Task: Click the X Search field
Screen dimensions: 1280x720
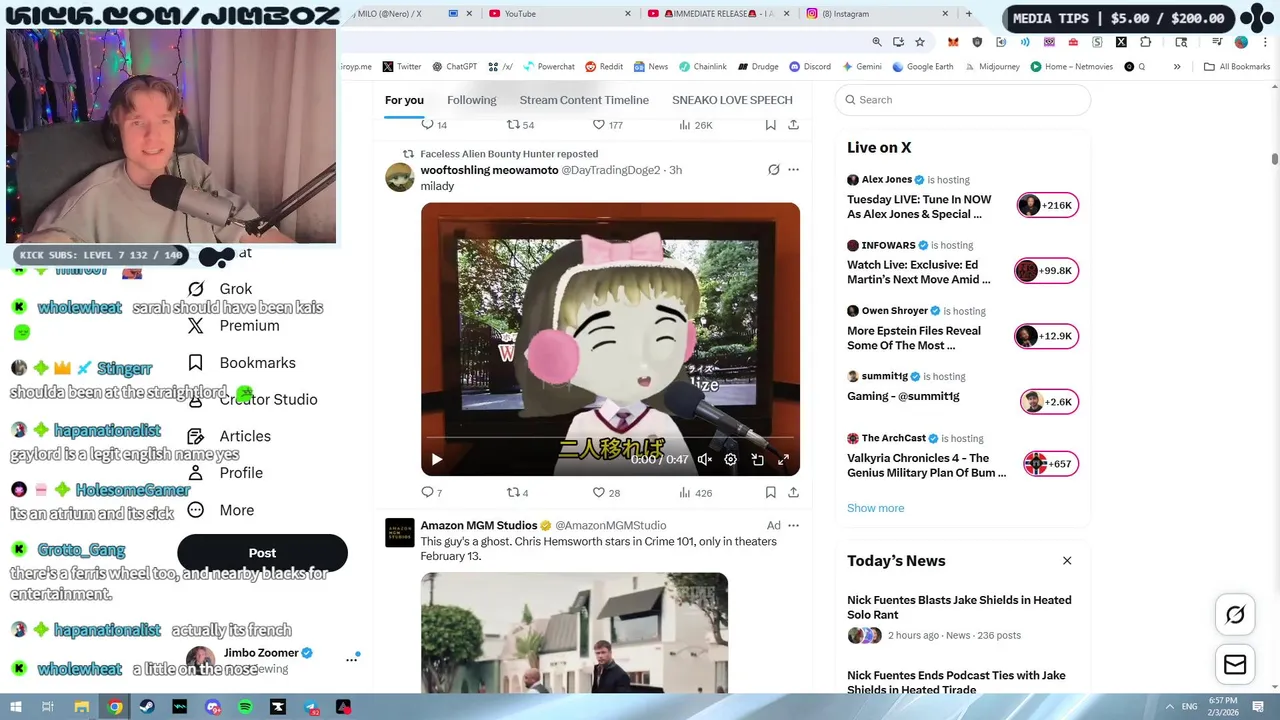Action: click(963, 100)
